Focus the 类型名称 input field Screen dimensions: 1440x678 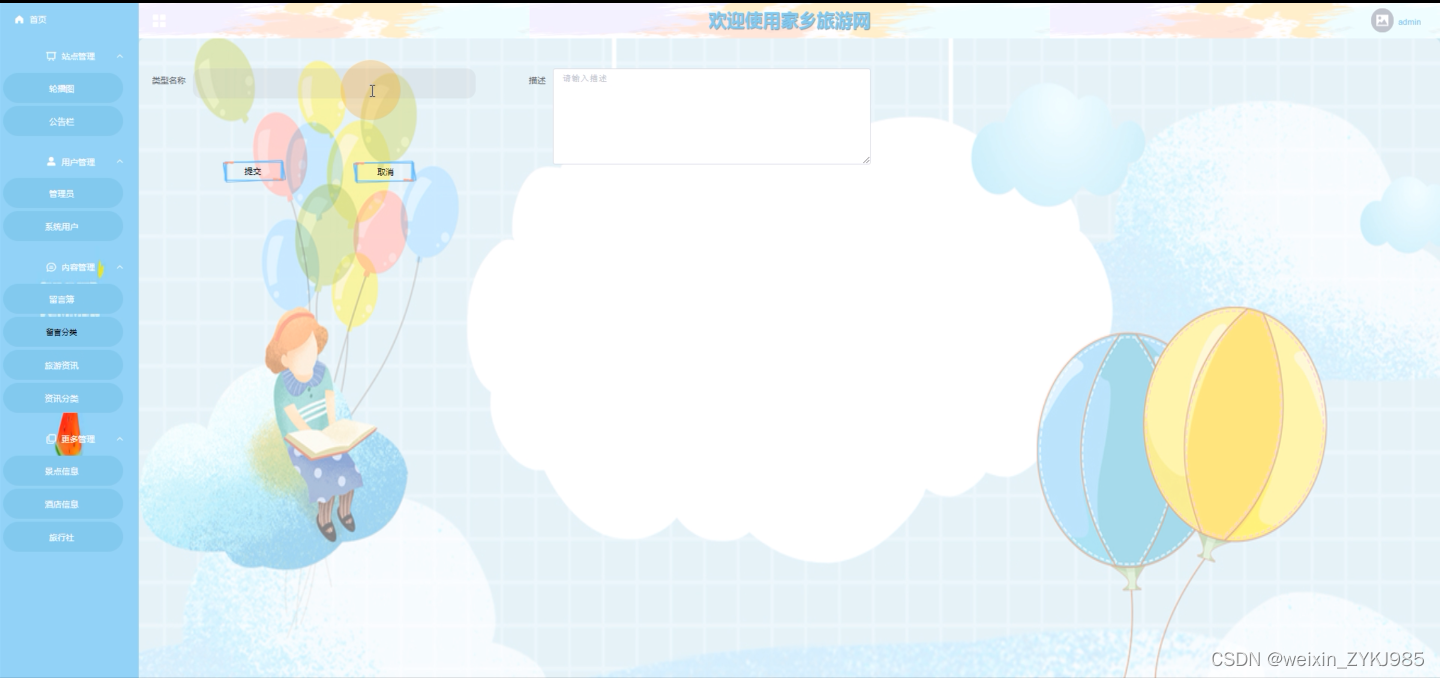click(x=335, y=83)
